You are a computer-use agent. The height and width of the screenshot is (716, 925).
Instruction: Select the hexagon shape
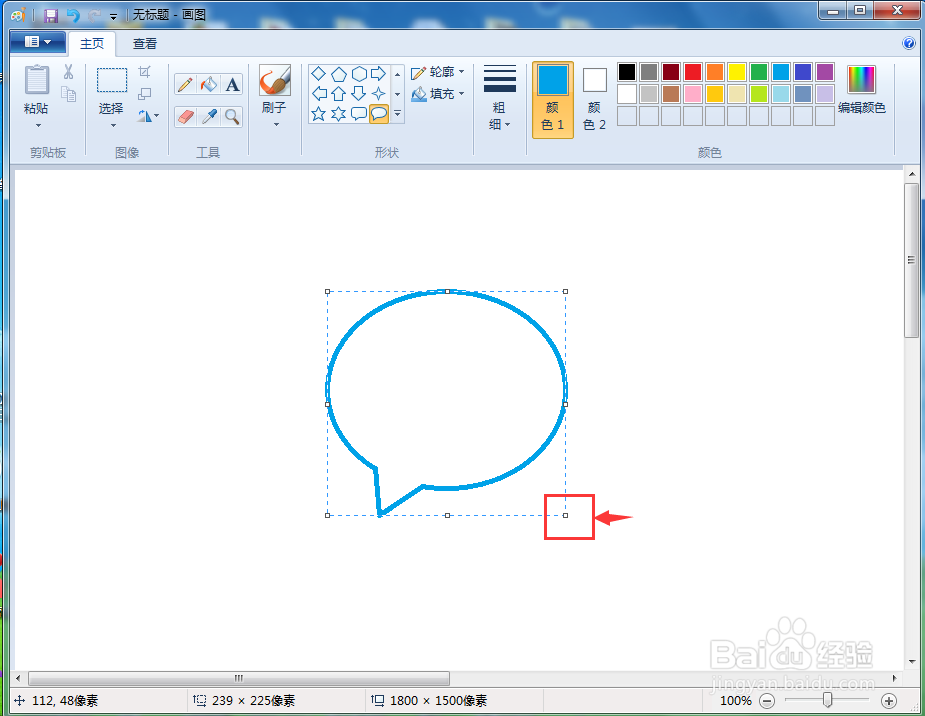coord(359,74)
